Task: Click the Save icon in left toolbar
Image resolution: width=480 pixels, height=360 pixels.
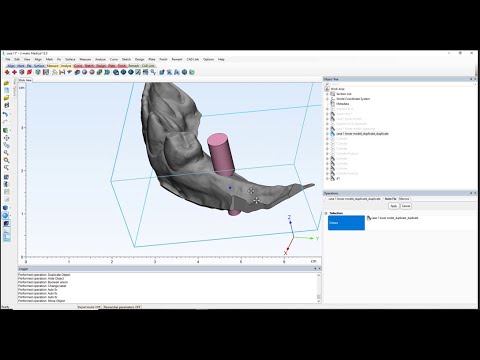Action: 6,105
